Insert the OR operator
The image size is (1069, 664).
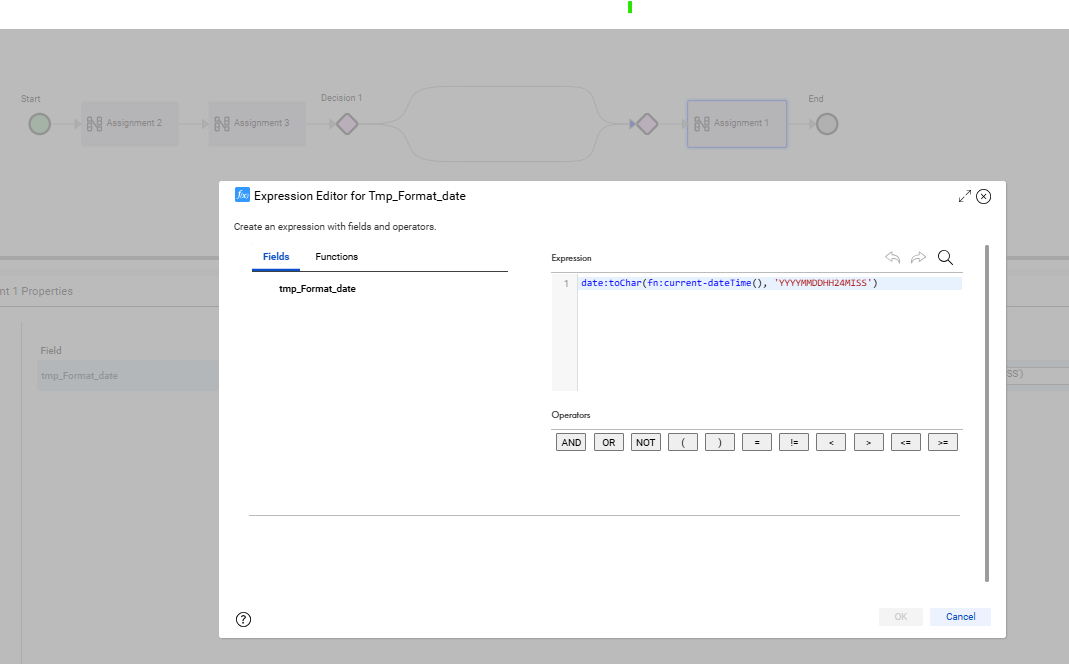[x=609, y=442]
